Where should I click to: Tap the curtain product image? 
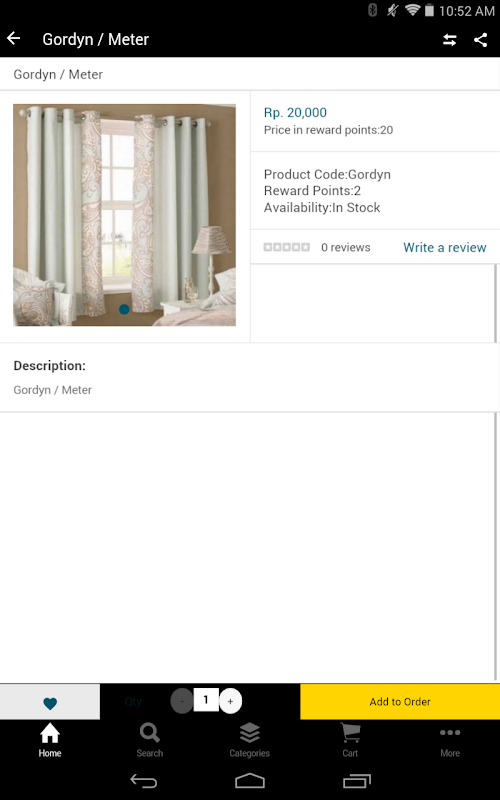coord(124,215)
